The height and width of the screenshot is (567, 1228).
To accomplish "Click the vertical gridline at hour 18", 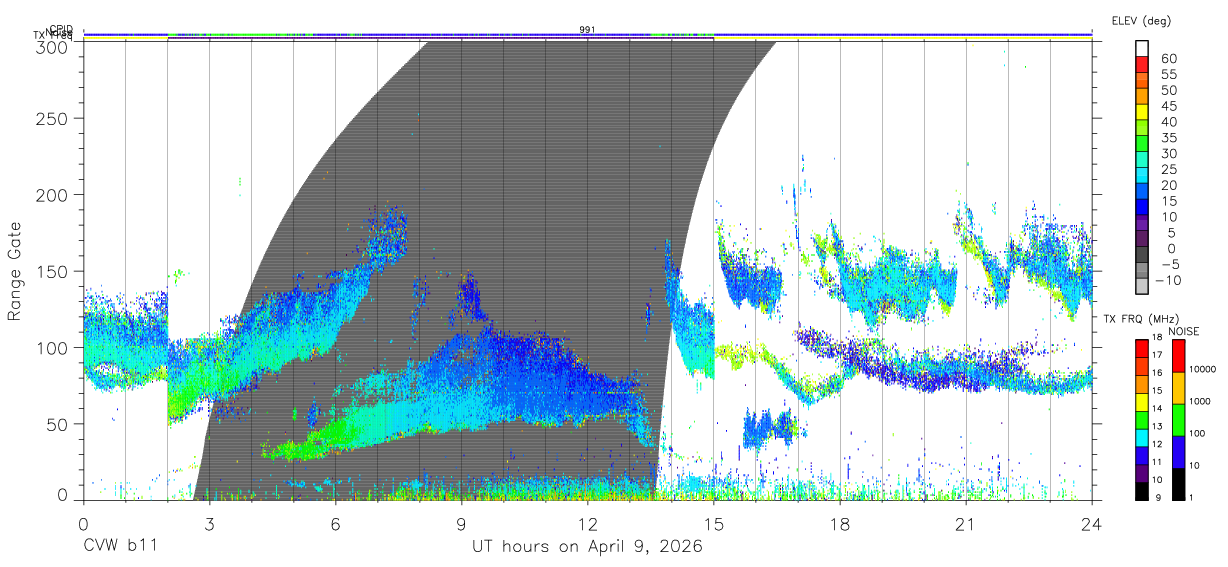I will click(x=839, y=270).
